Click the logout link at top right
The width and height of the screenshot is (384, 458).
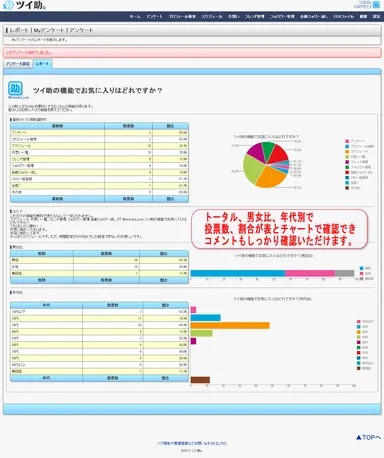pyautogui.click(x=362, y=6)
